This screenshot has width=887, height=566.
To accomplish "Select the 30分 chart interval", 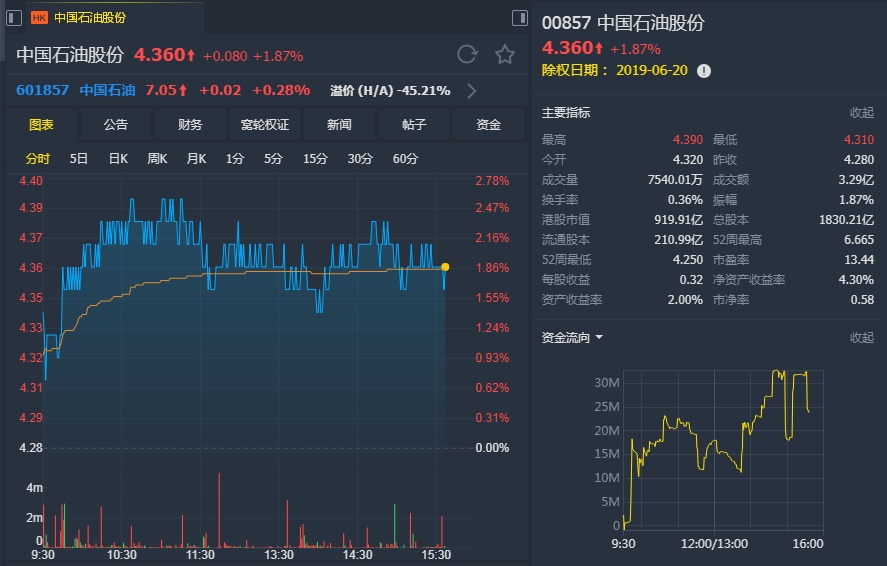I will coord(360,159).
